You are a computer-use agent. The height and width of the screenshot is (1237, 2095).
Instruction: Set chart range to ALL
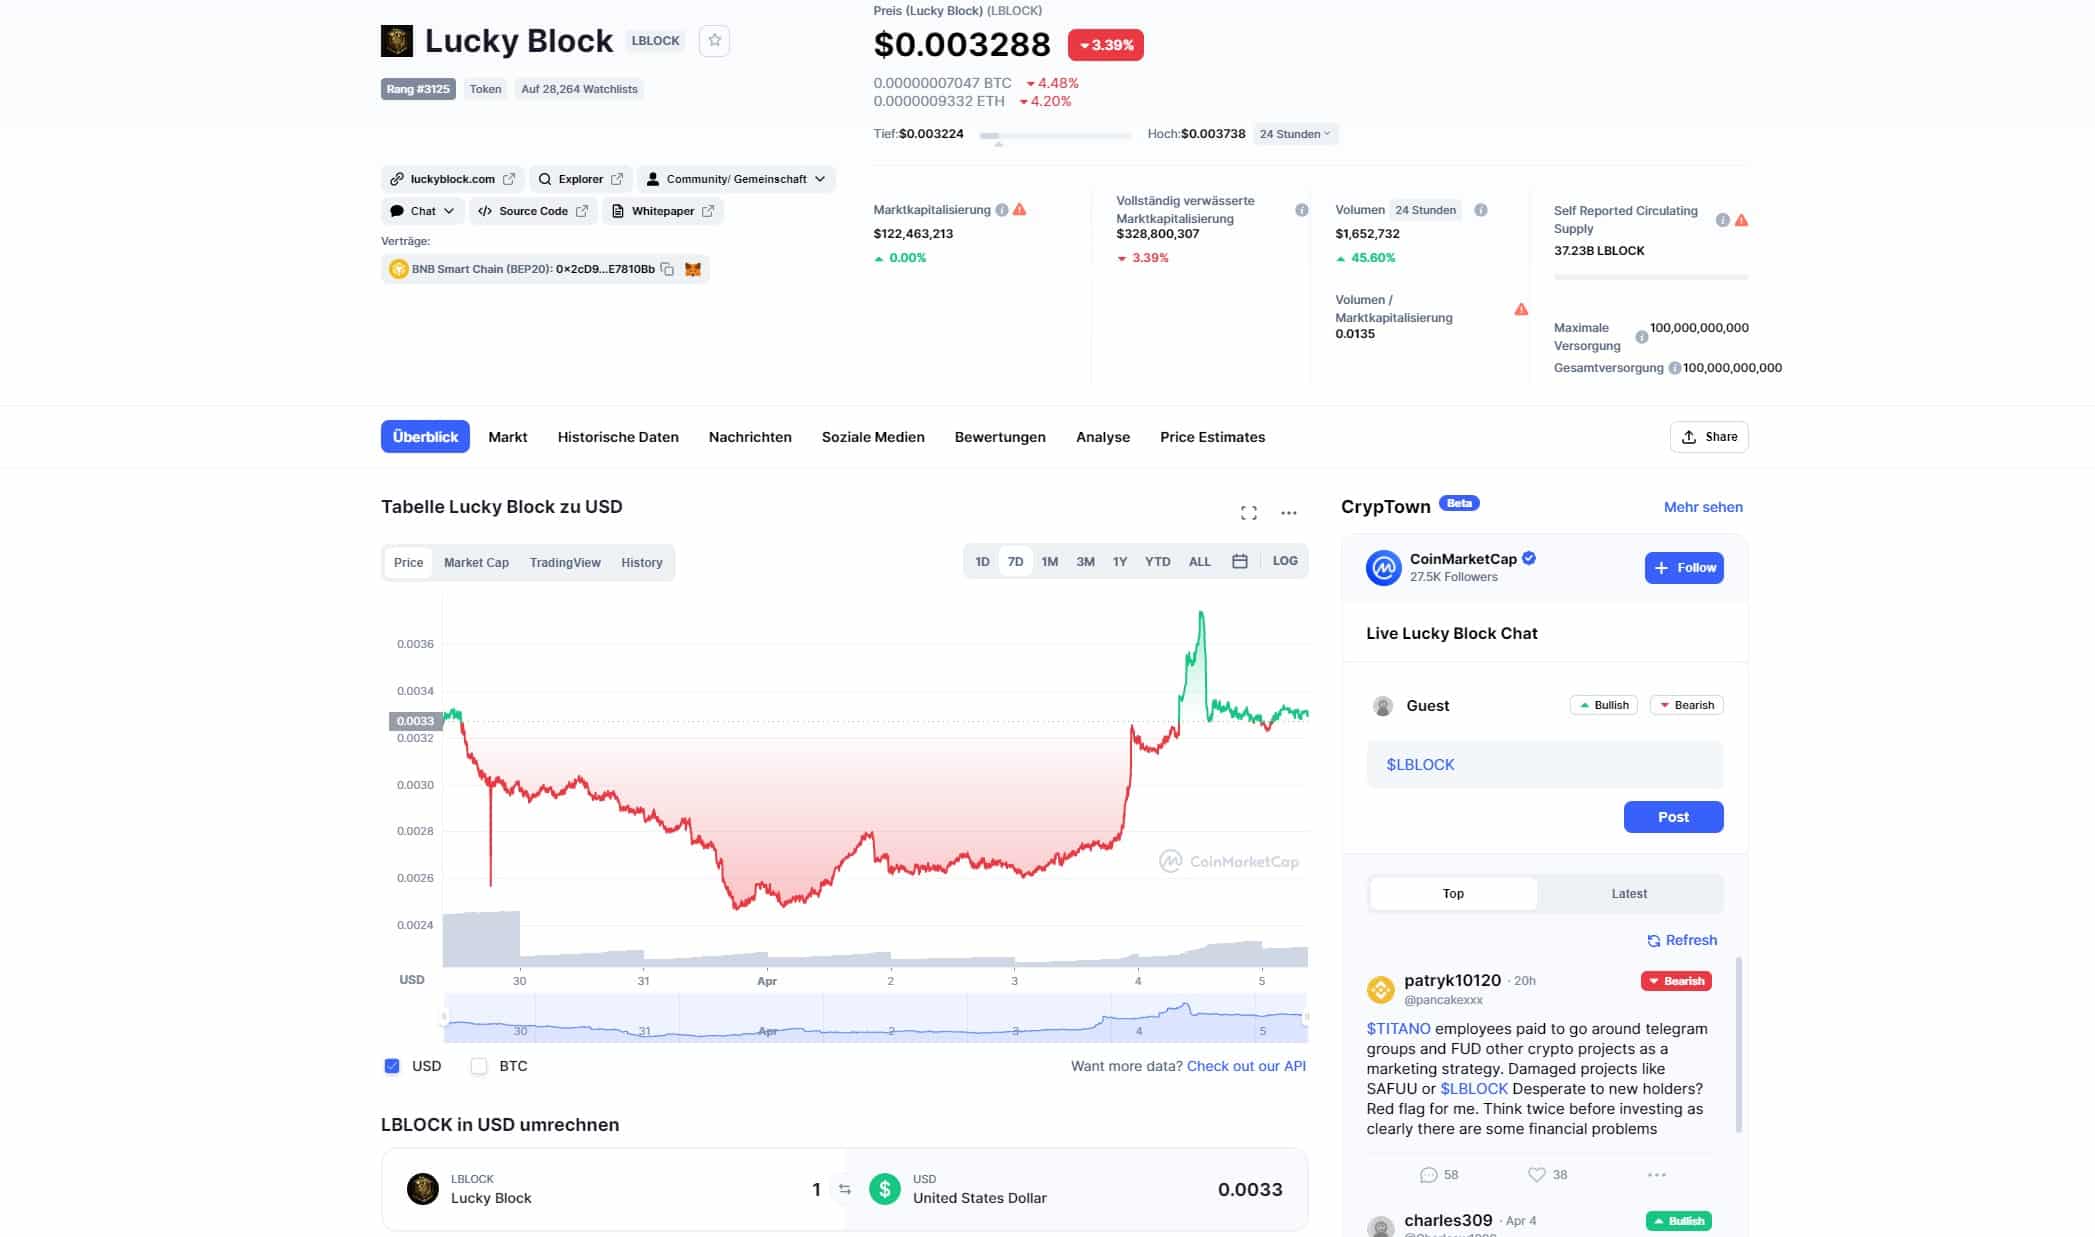[1200, 562]
